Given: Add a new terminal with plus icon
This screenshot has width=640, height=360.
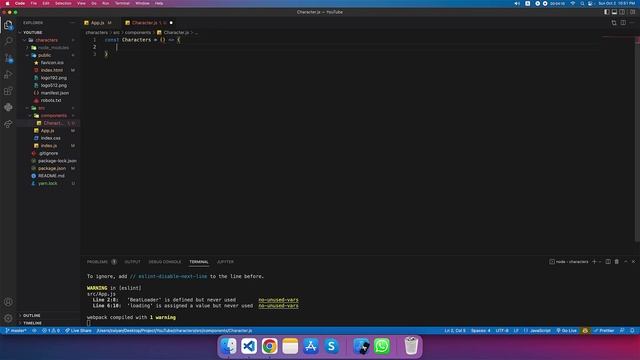Looking at the screenshot, I should [594, 262].
